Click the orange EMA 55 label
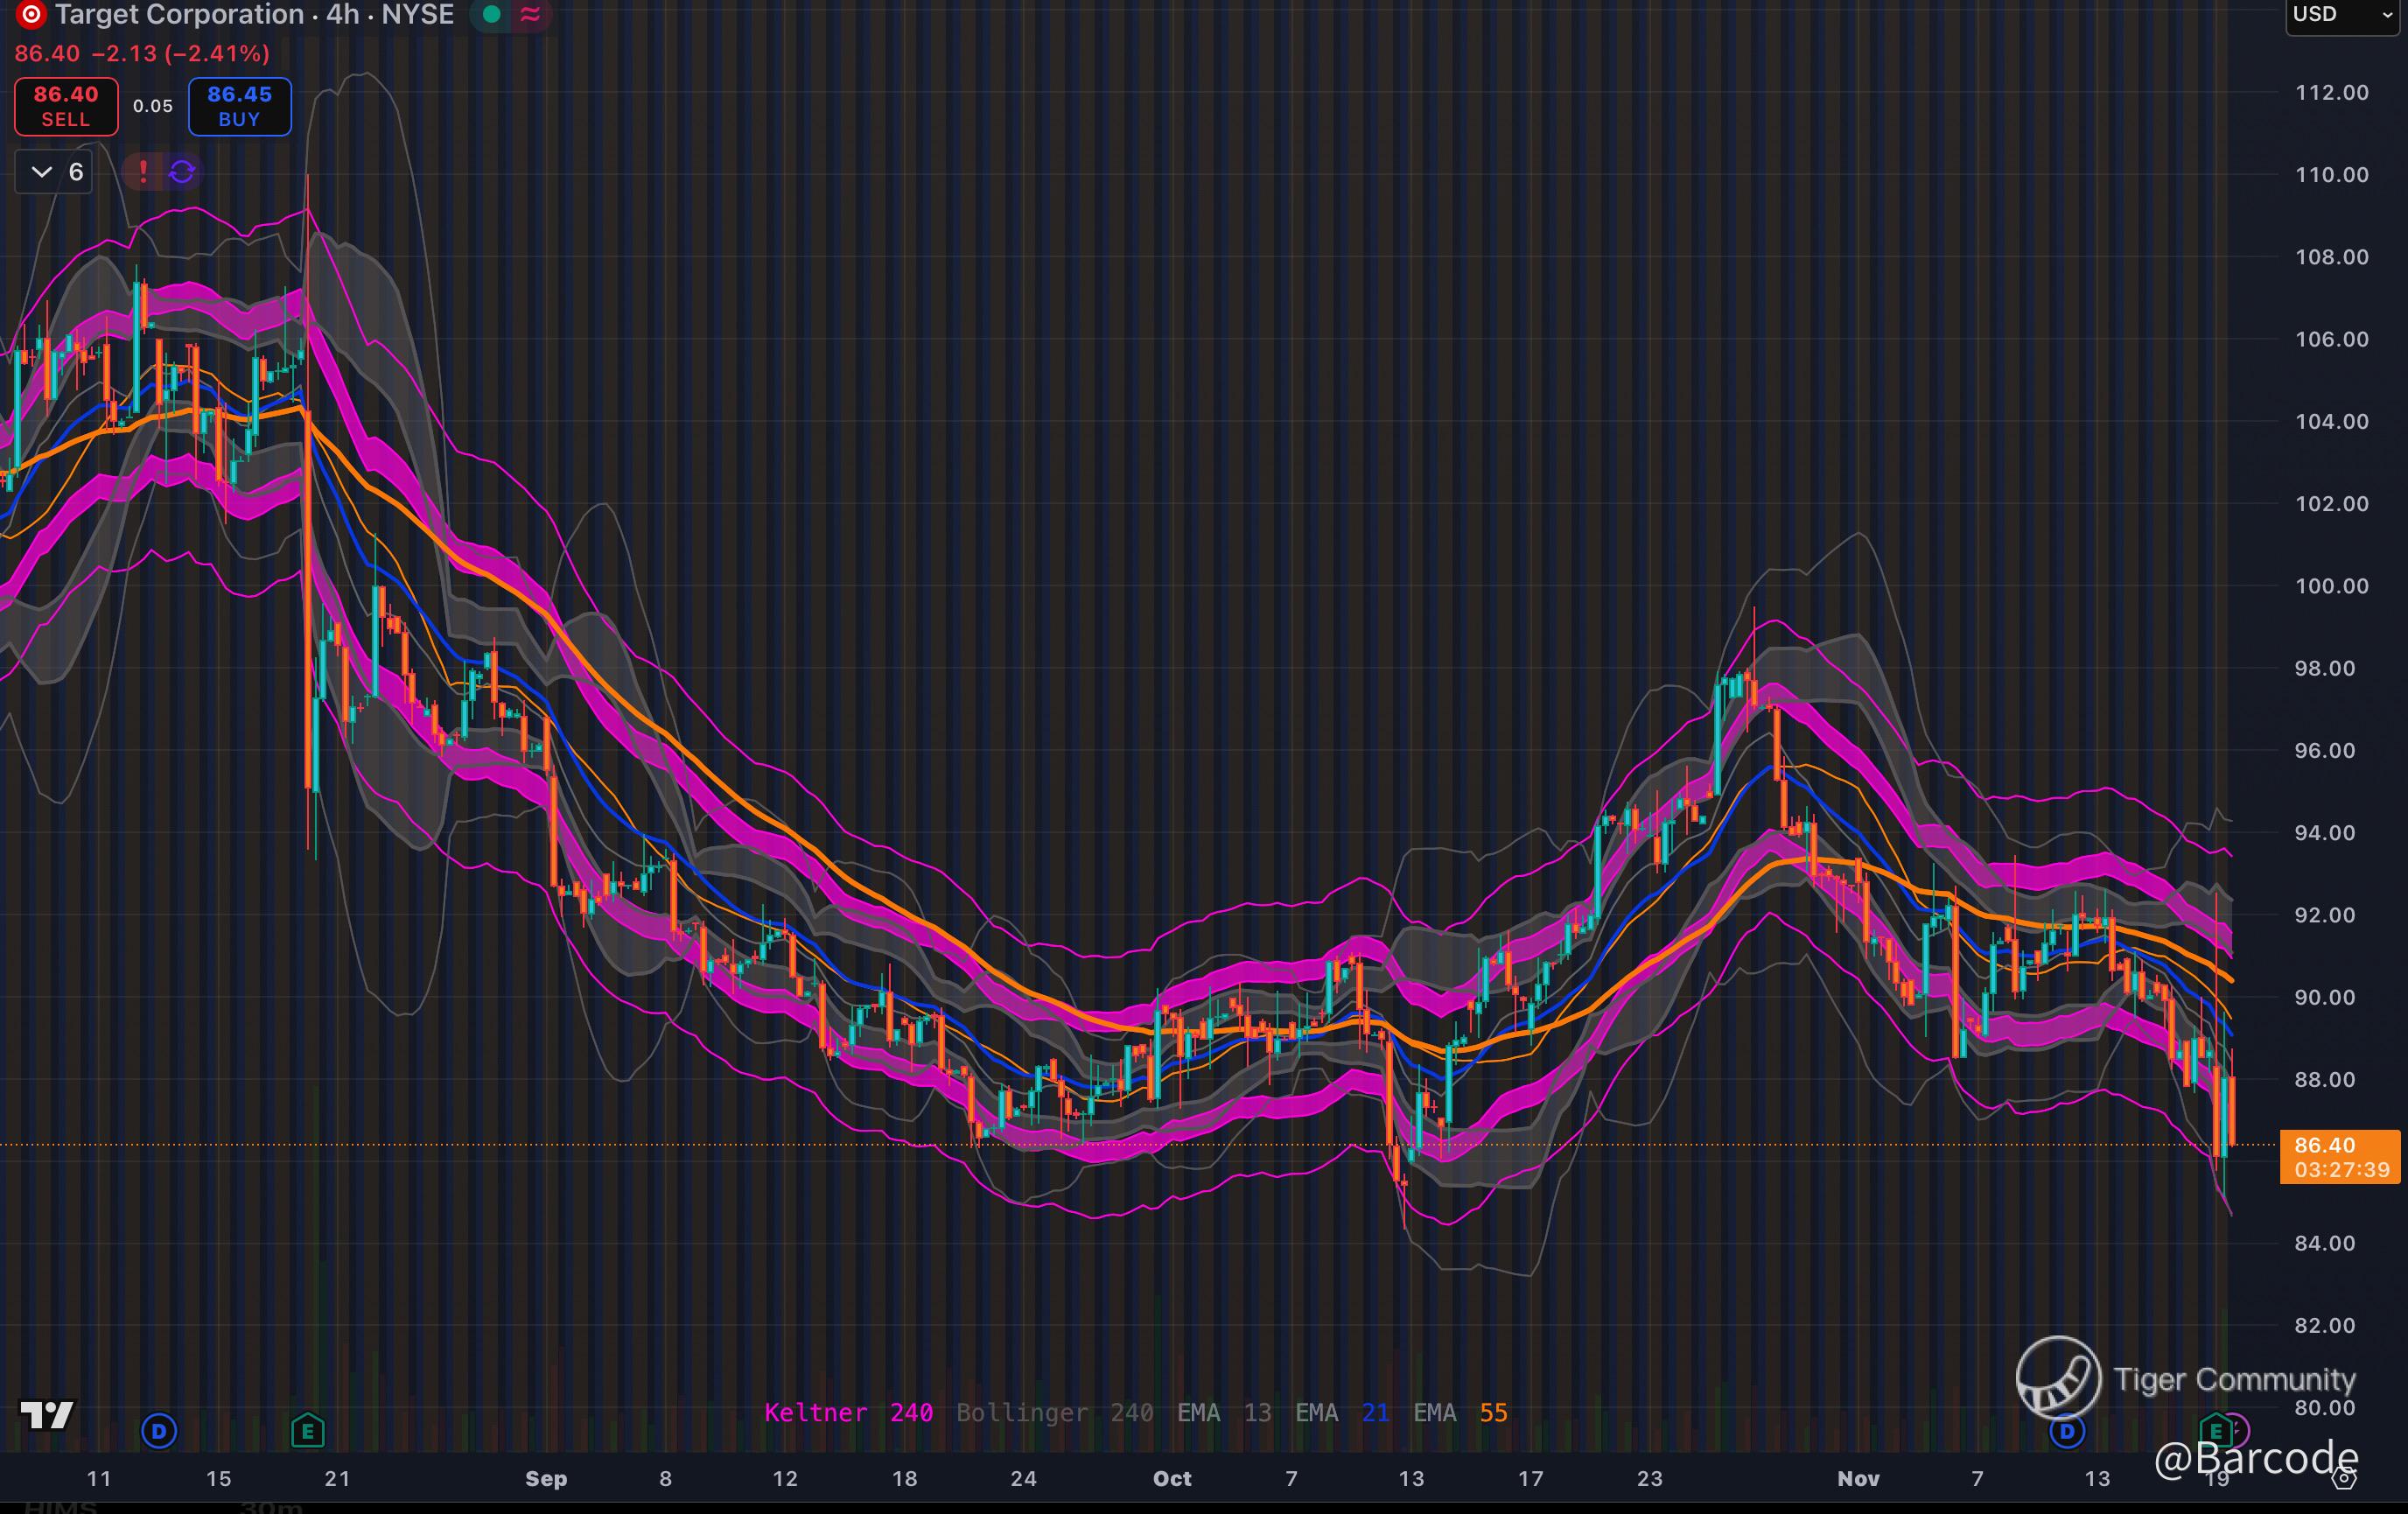 tap(1460, 1412)
